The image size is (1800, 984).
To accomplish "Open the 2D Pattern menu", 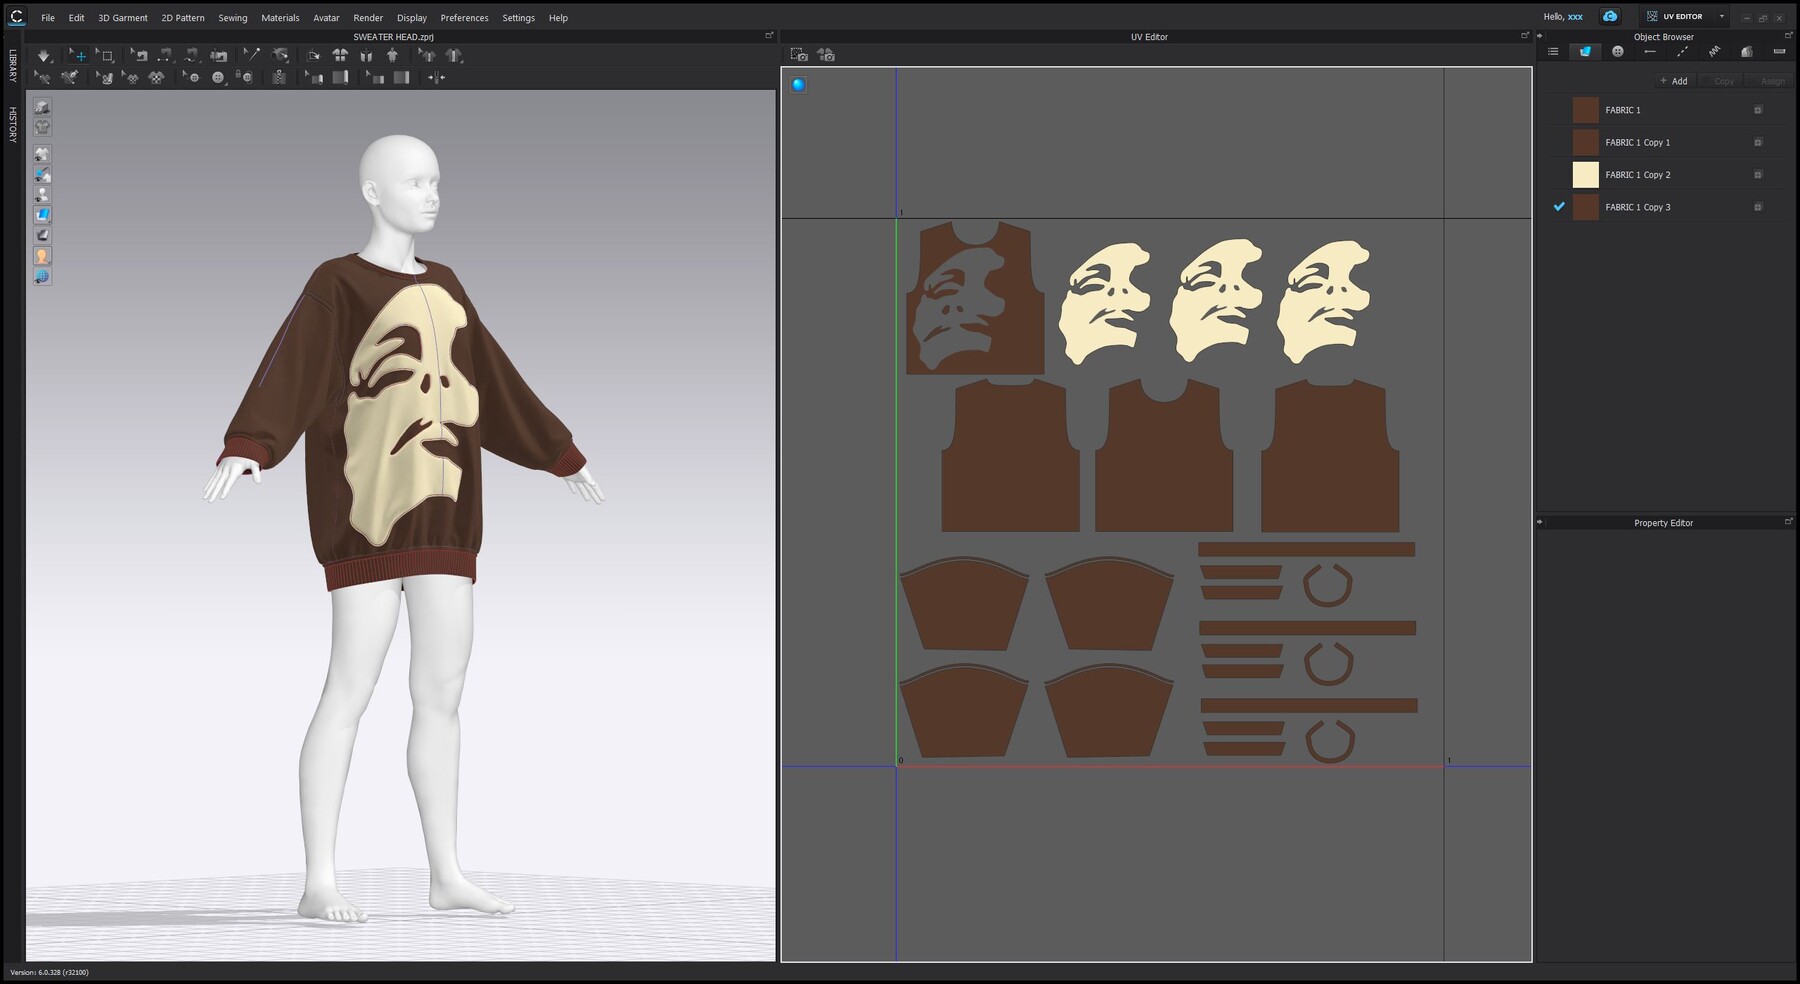I will (182, 17).
